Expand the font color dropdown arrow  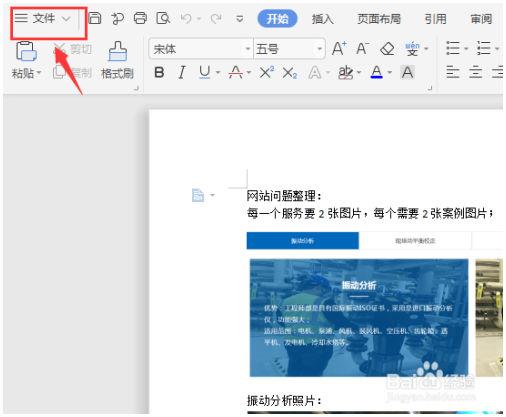click(390, 72)
